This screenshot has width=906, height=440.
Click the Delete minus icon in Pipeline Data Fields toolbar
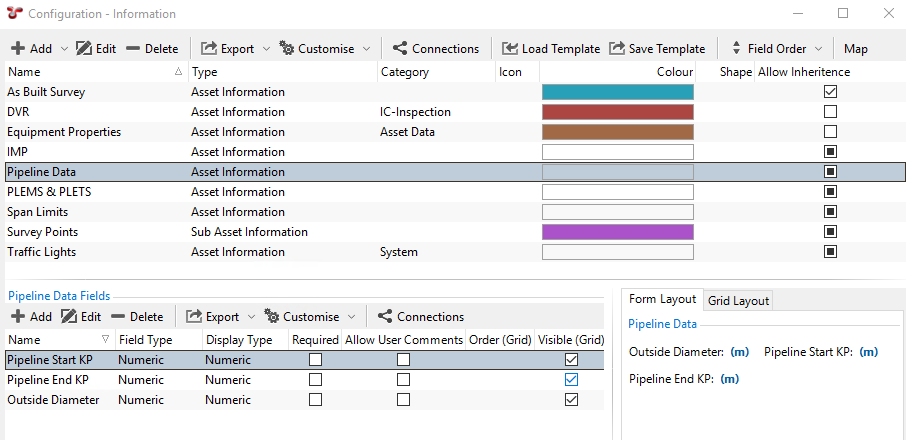click(x=118, y=316)
